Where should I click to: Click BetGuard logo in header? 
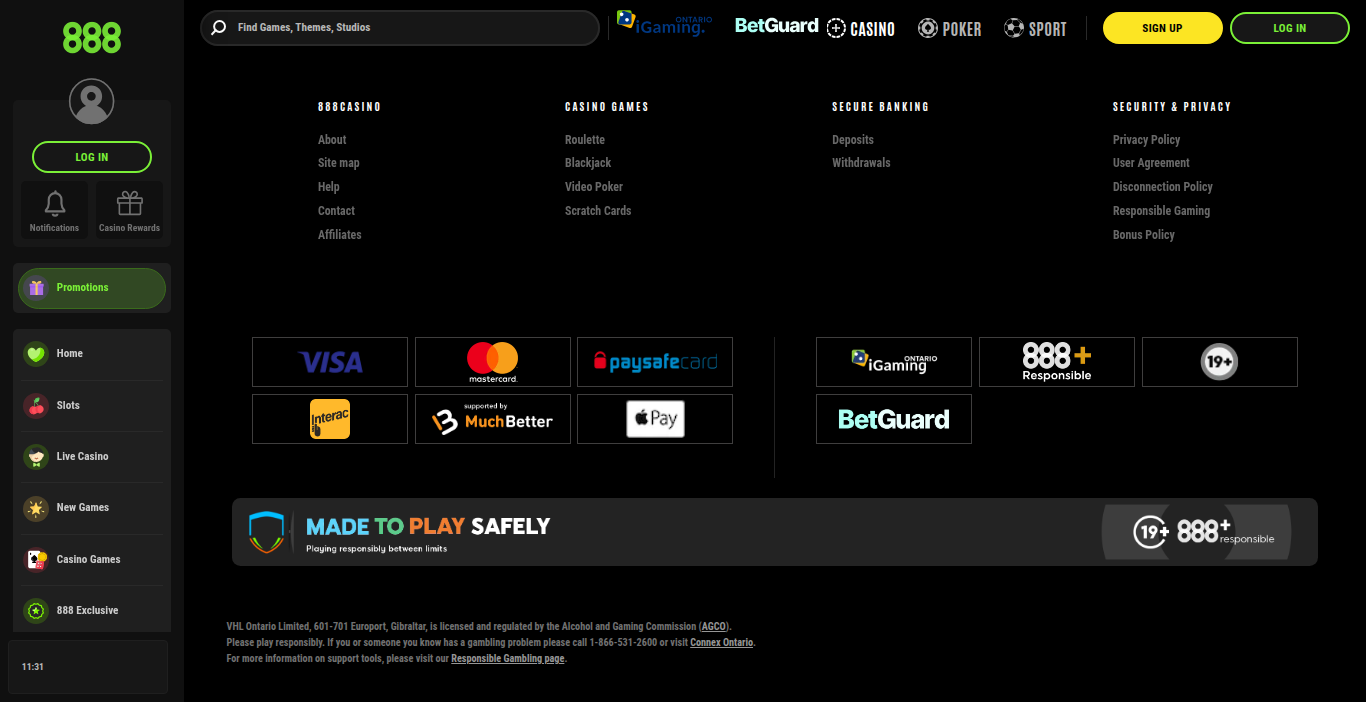776,26
